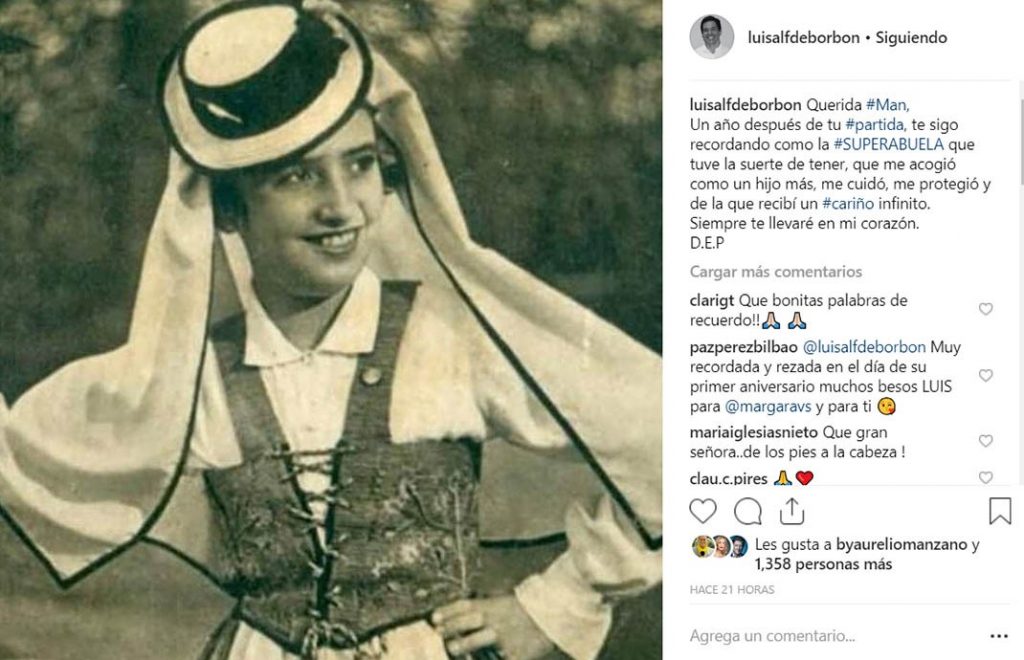
Task: Share the post using the share icon
Action: coord(792,511)
